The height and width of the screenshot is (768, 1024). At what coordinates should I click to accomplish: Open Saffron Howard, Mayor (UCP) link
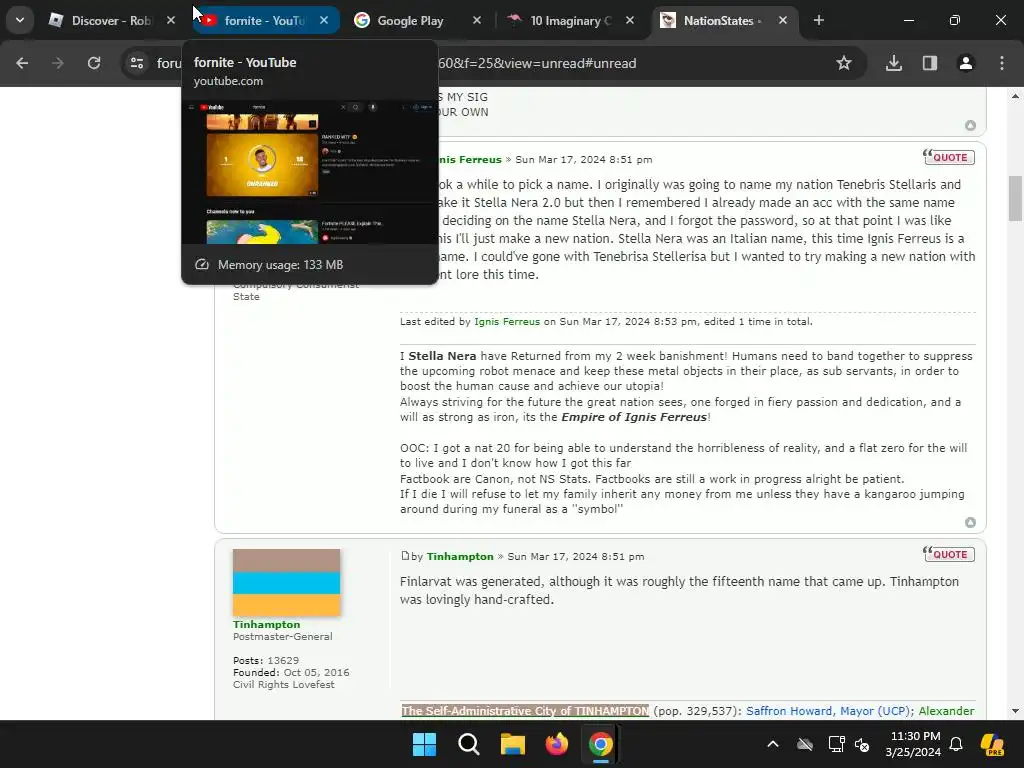pos(828,711)
